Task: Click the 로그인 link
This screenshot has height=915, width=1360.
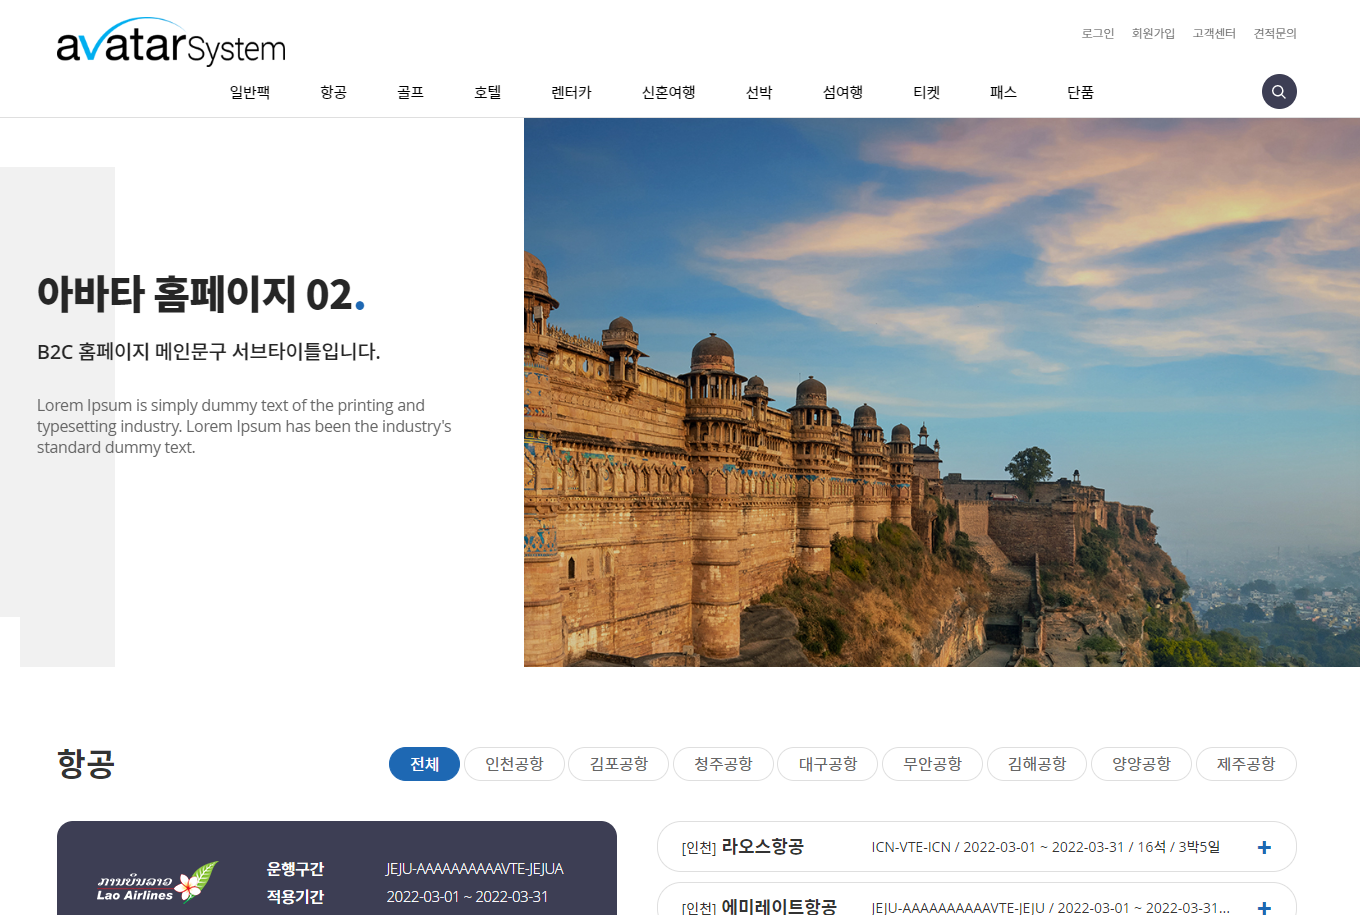Action: (1097, 33)
